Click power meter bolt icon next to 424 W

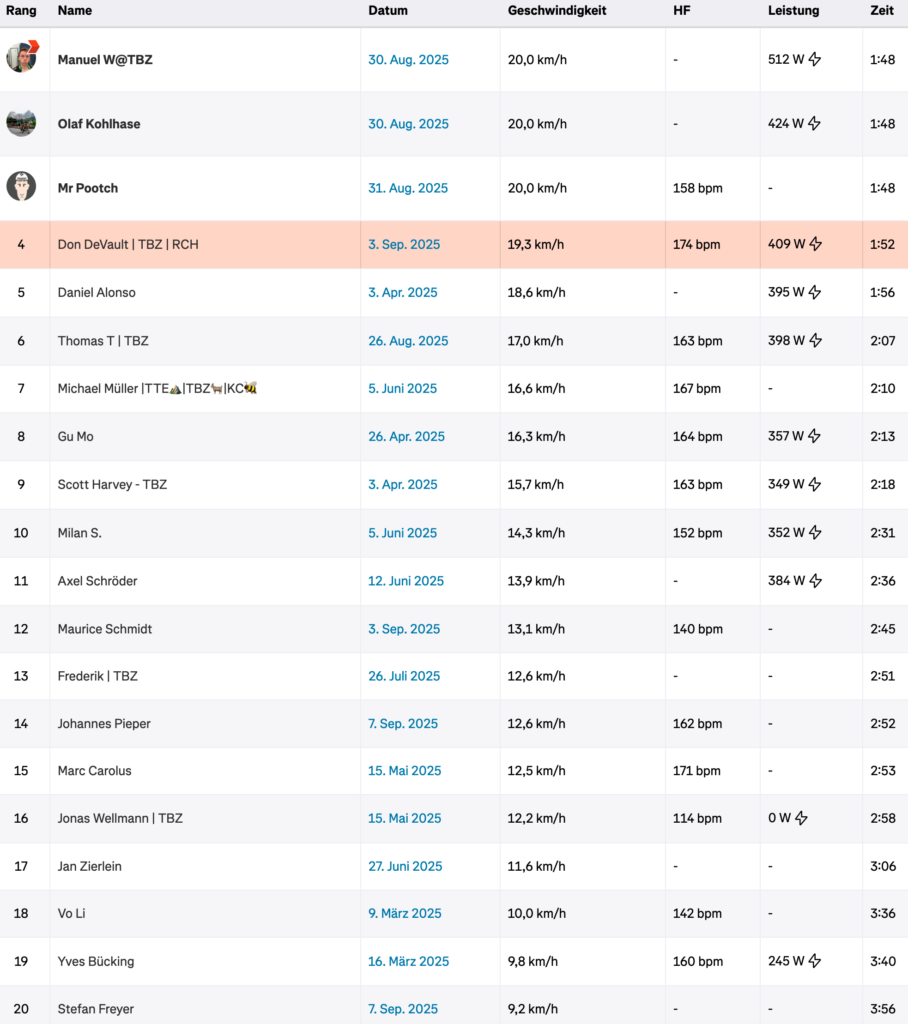tap(814, 123)
